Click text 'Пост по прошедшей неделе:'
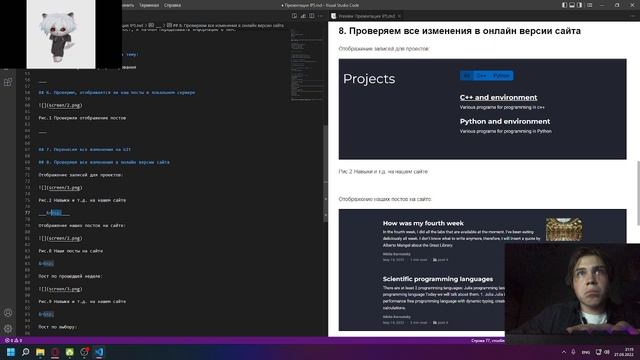Screen dimensions: 640x360 pyautogui.click(x=70, y=276)
